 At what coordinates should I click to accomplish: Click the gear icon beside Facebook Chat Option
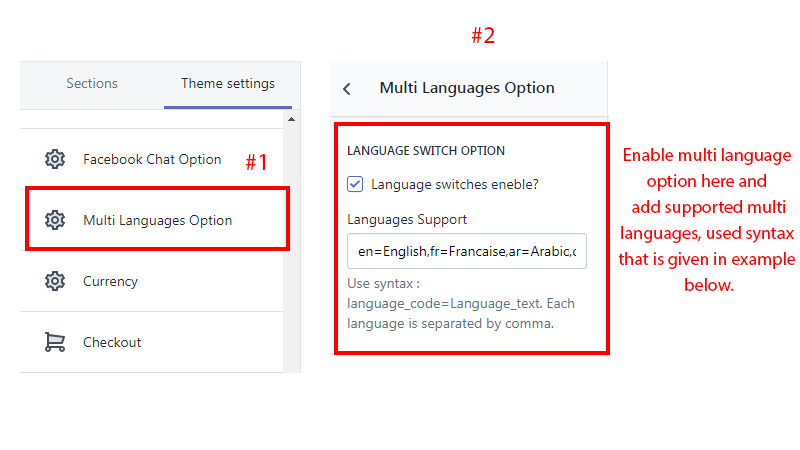(x=55, y=159)
